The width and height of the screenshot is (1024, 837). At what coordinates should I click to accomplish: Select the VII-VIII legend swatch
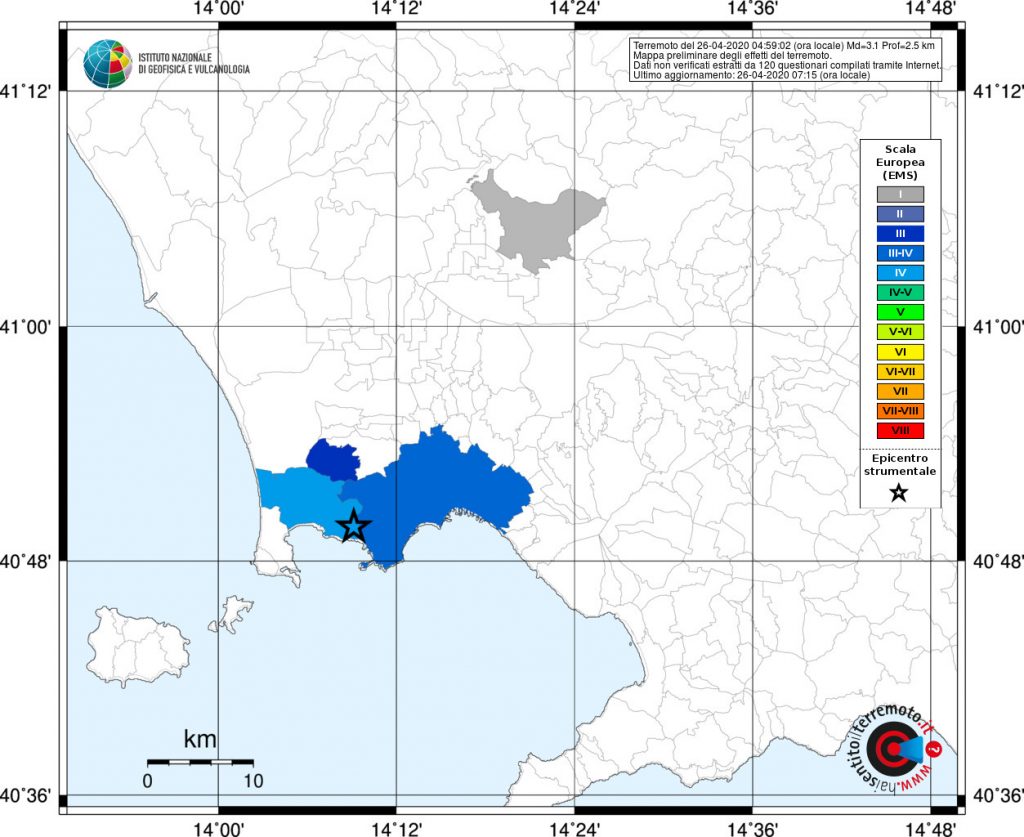(x=901, y=411)
